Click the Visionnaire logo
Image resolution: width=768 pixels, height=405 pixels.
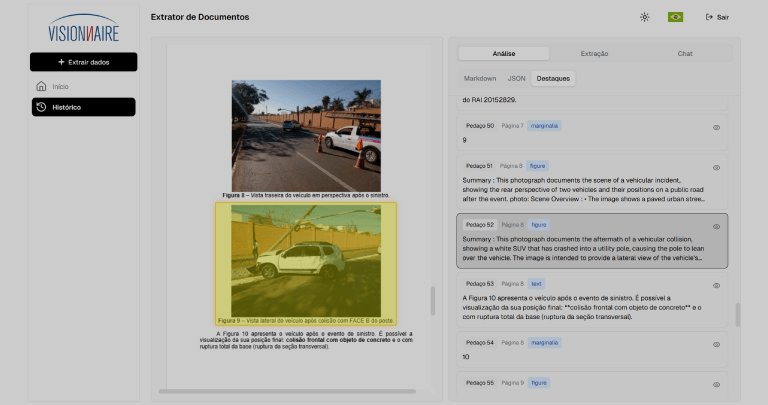[x=83, y=31]
